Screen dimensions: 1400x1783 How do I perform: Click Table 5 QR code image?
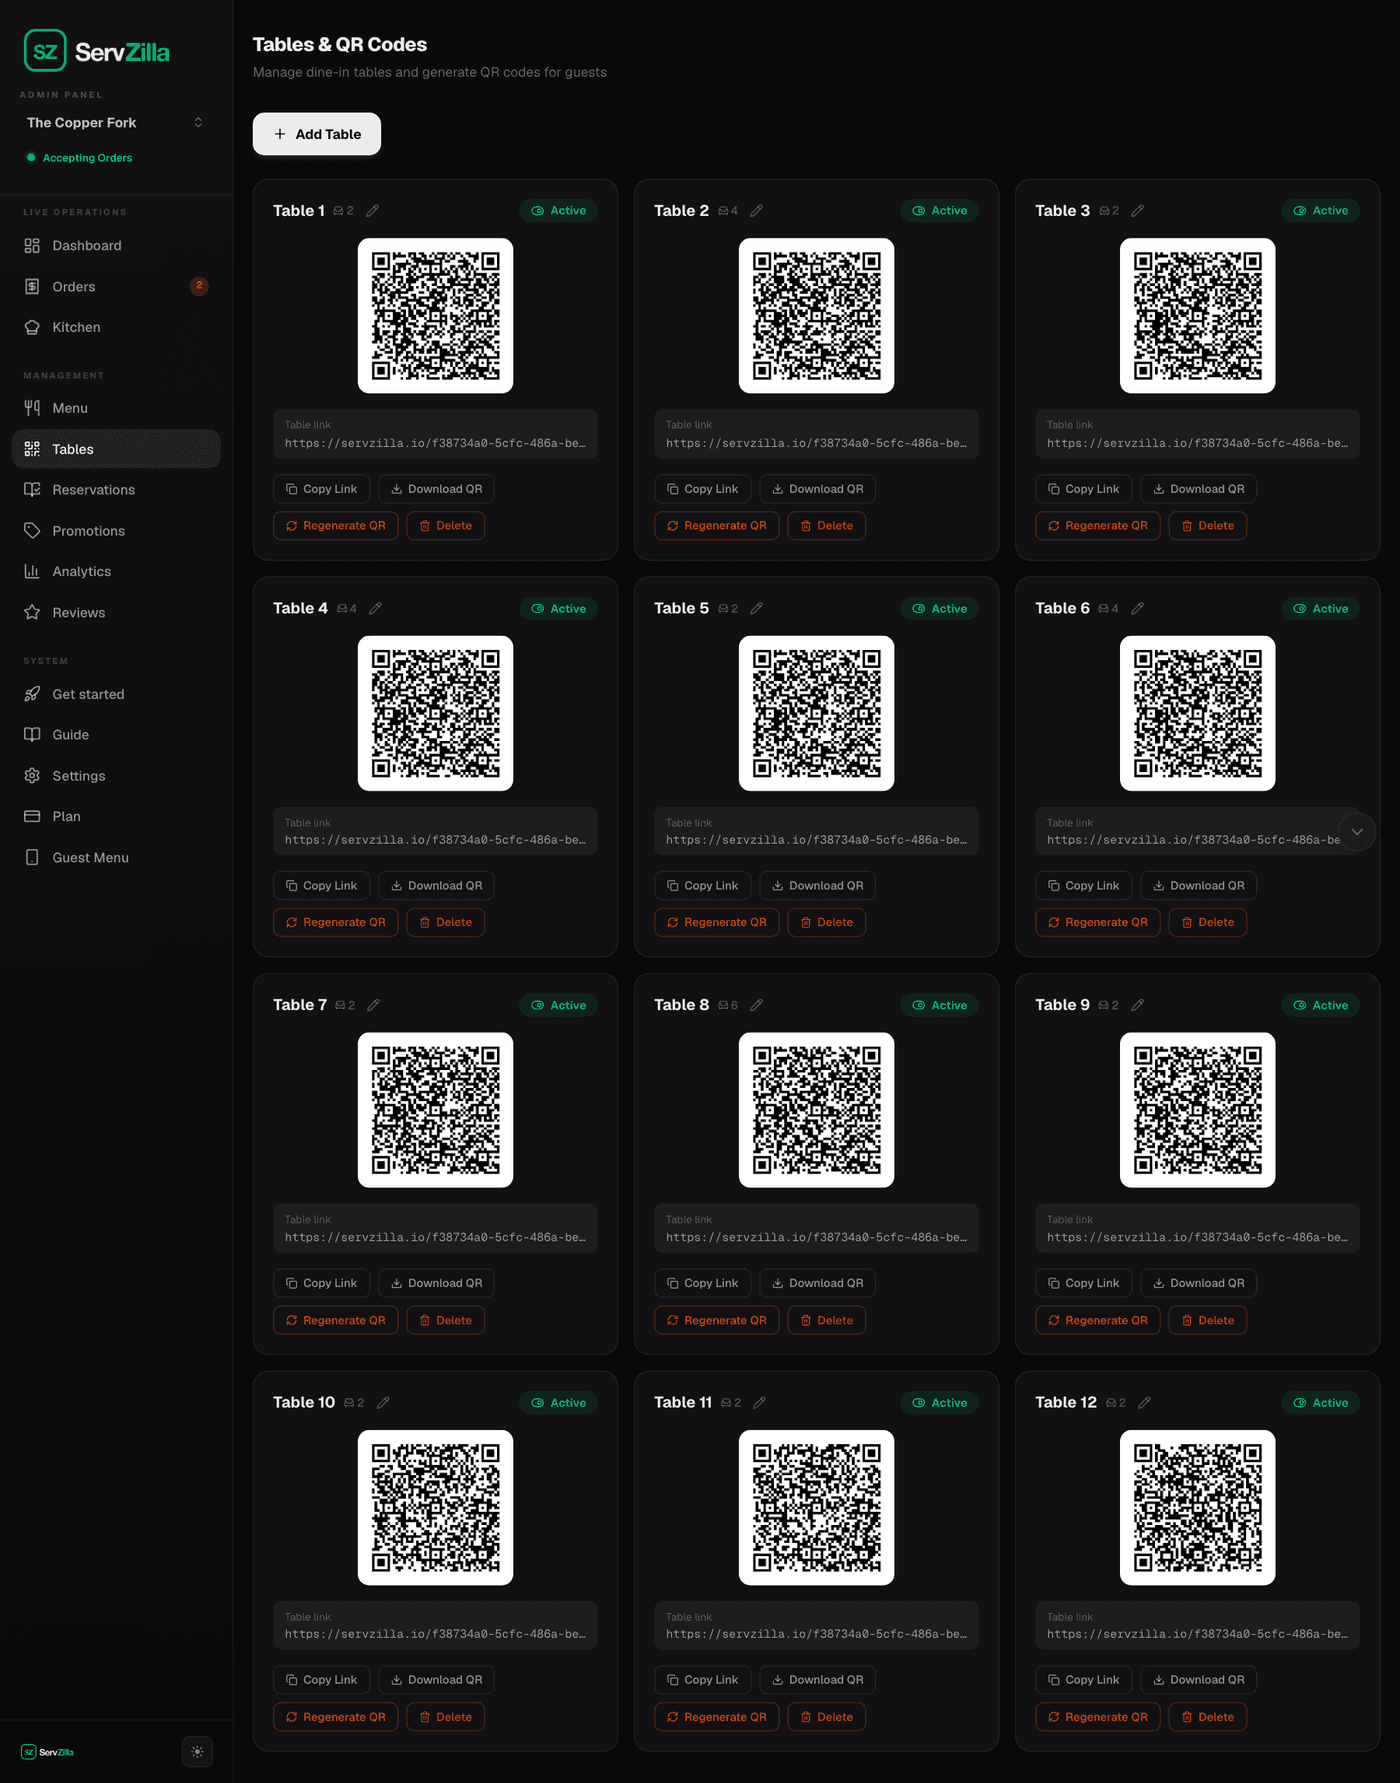(x=817, y=713)
